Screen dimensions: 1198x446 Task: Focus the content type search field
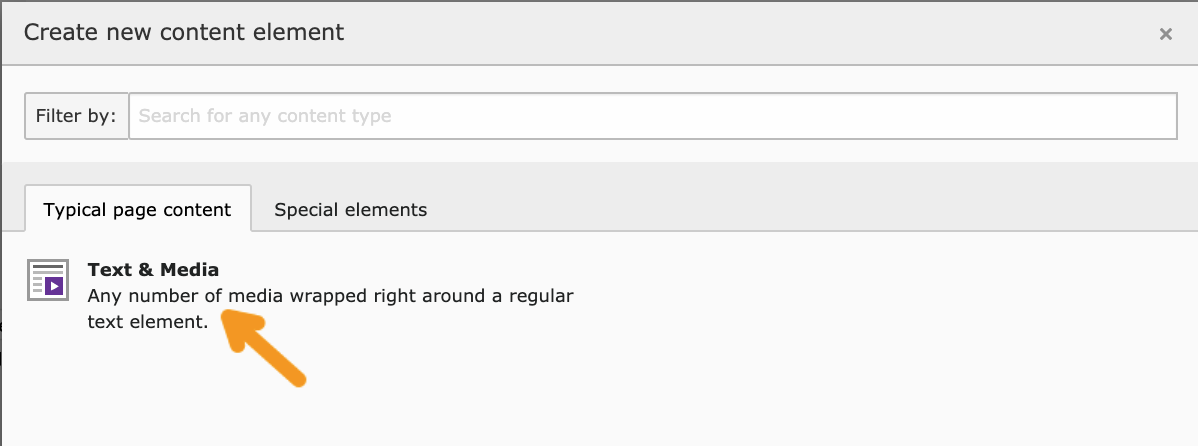[652, 116]
